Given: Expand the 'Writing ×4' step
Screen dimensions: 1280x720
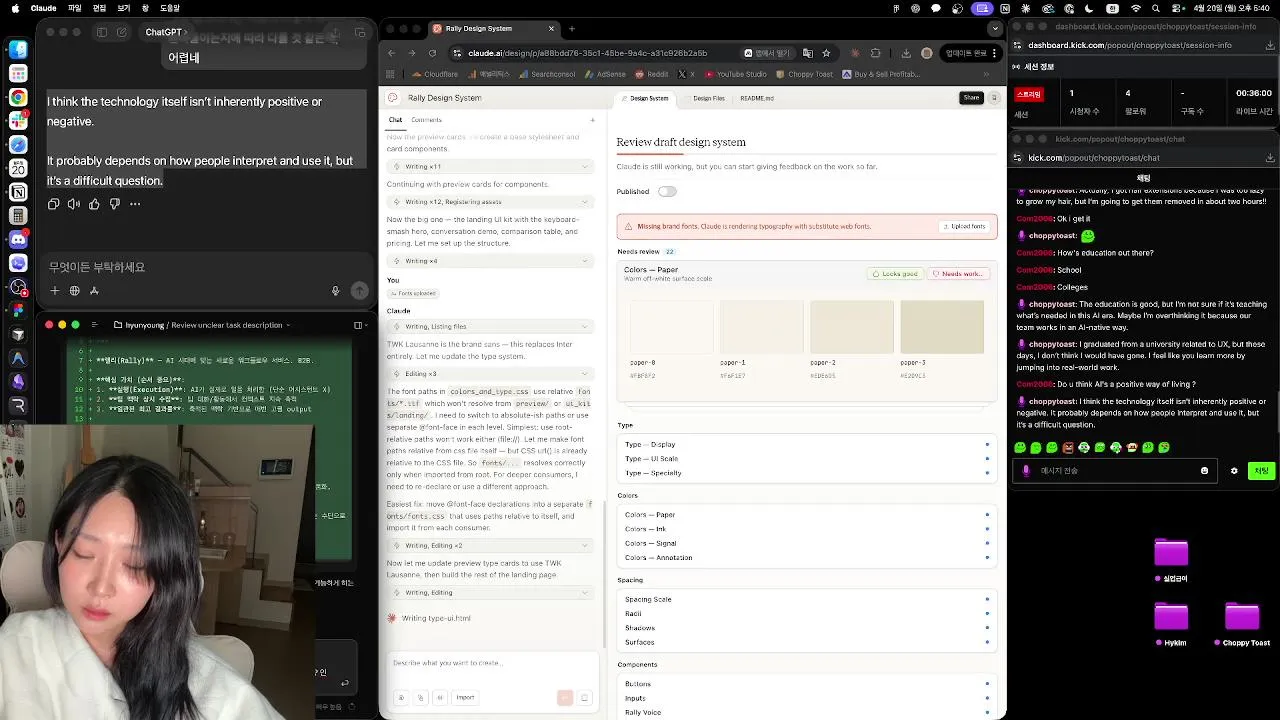Looking at the screenshot, I should click(x=490, y=261).
